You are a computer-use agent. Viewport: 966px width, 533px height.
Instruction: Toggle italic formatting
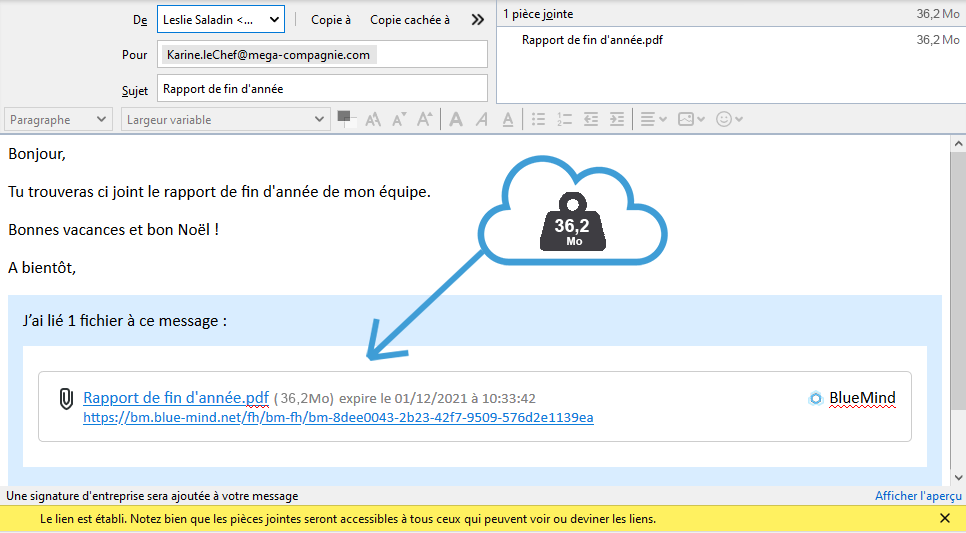click(482, 119)
